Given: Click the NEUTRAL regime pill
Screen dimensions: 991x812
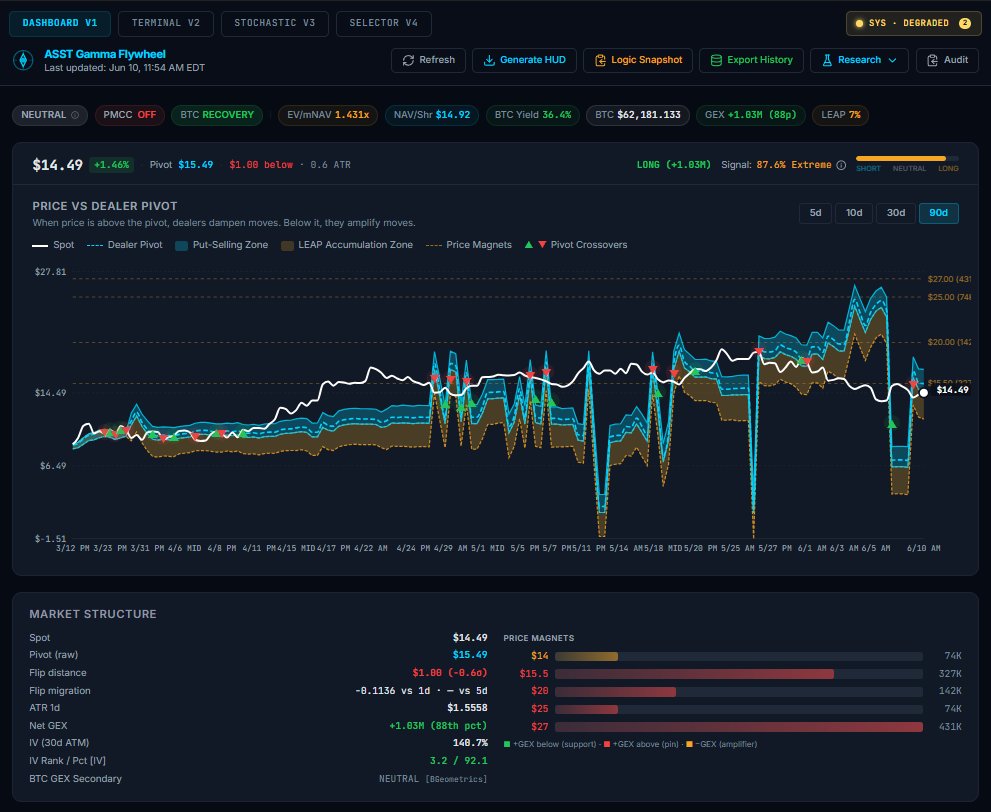Looking at the screenshot, I should click(x=50, y=115).
